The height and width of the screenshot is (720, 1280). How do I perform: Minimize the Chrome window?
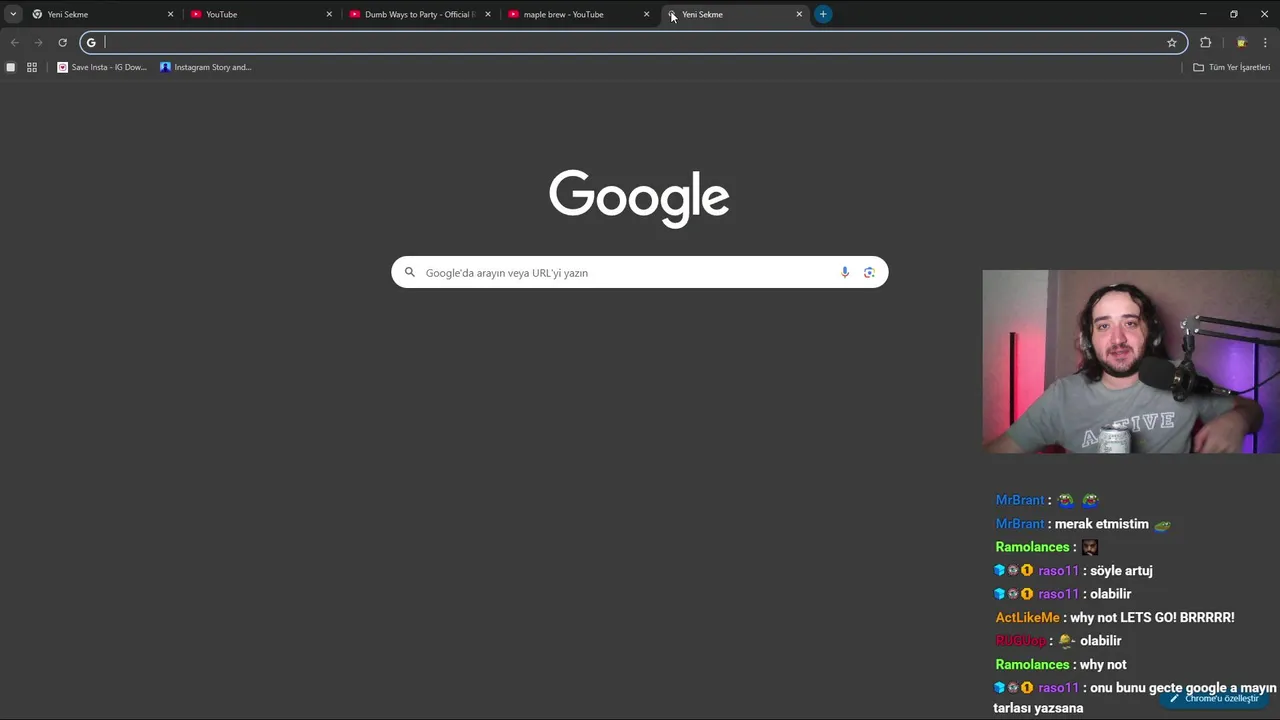pyautogui.click(x=1203, y=14)
